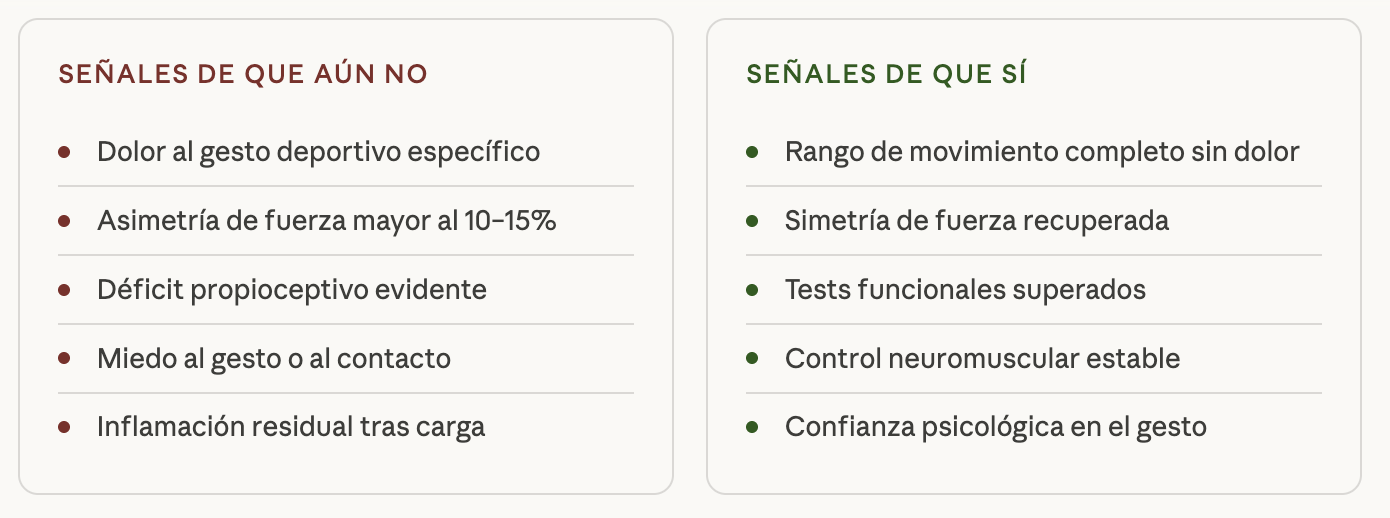This screenshot has width=1390, height=518.
Task: Click 'Rango de movimiento completo sin dolor'
Action: click(x=1042, y=152)
